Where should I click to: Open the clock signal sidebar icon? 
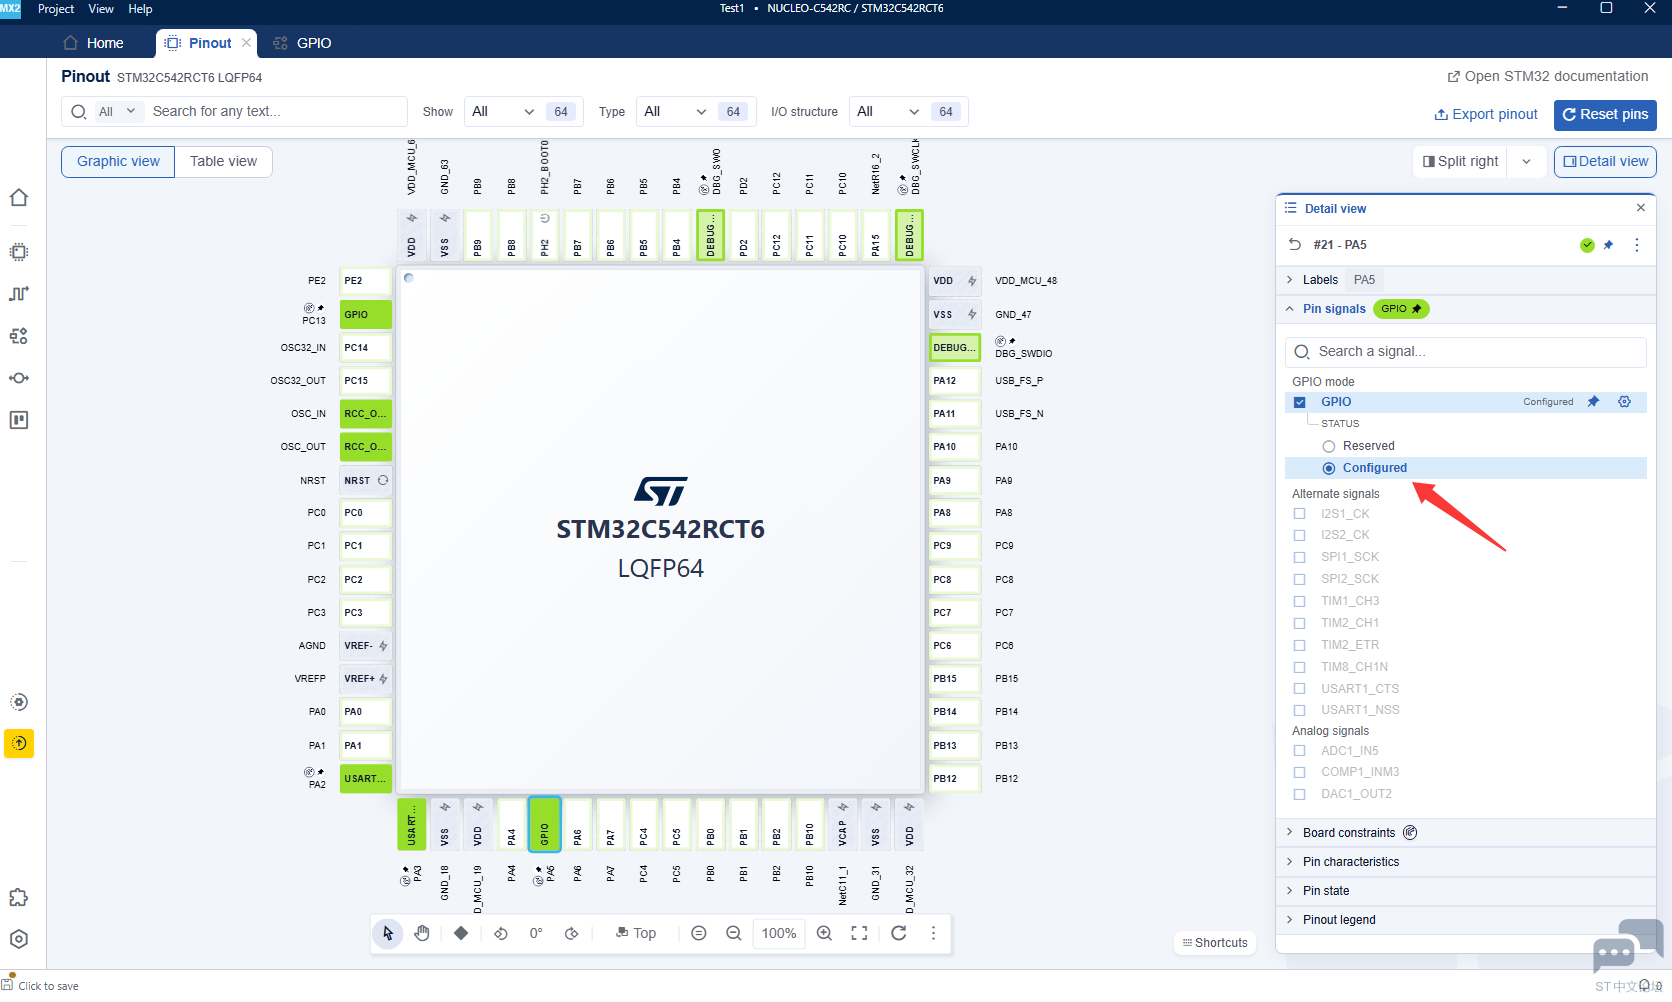click(x=19, y=294)
